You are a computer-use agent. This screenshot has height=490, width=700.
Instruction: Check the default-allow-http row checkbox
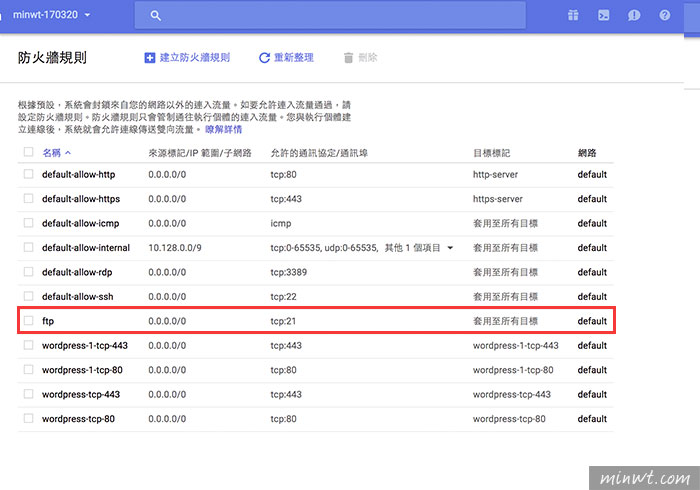tap(28, 174)
